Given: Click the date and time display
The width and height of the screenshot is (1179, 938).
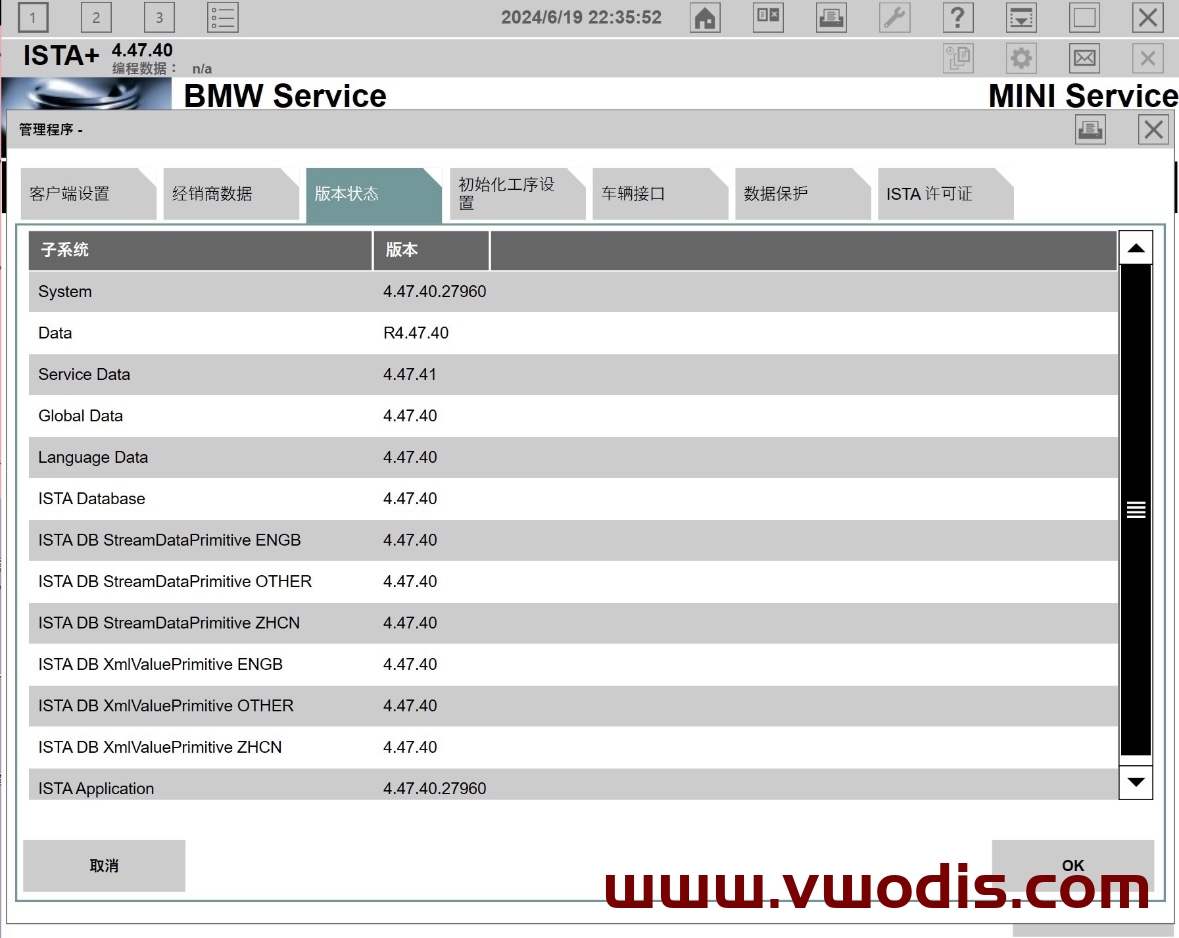Looking at the screenshot, I should click(x=581, y=17).
